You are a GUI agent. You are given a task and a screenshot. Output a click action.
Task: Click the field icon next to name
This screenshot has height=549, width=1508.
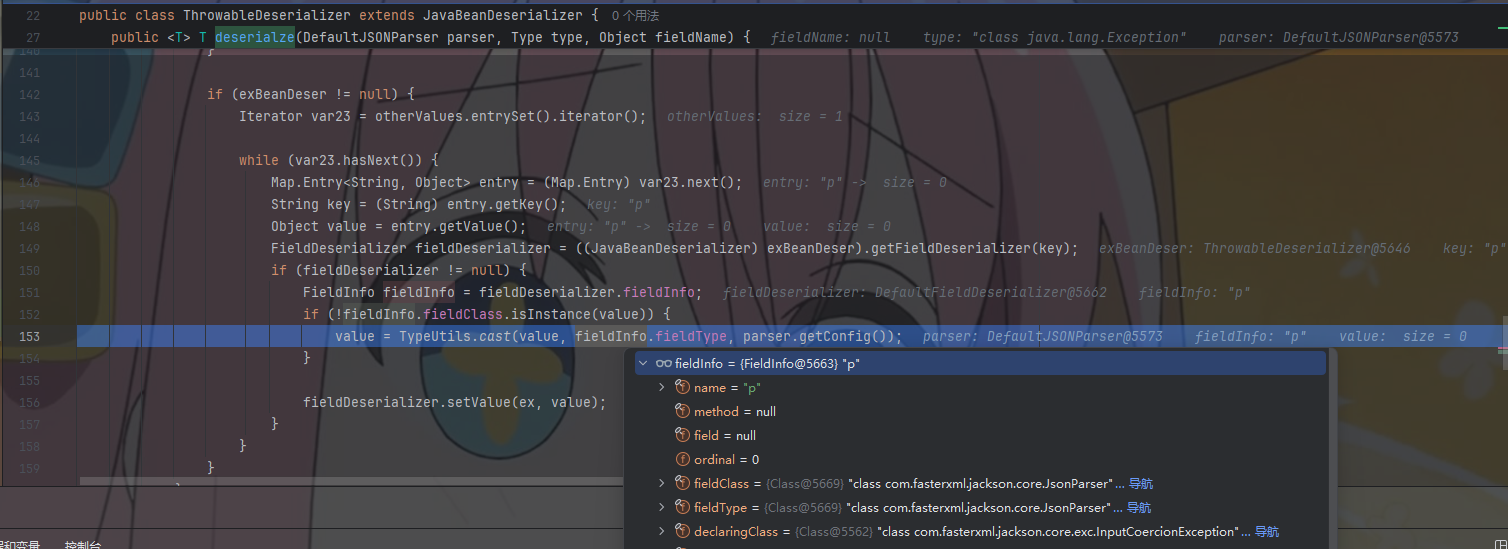point(683,388)
